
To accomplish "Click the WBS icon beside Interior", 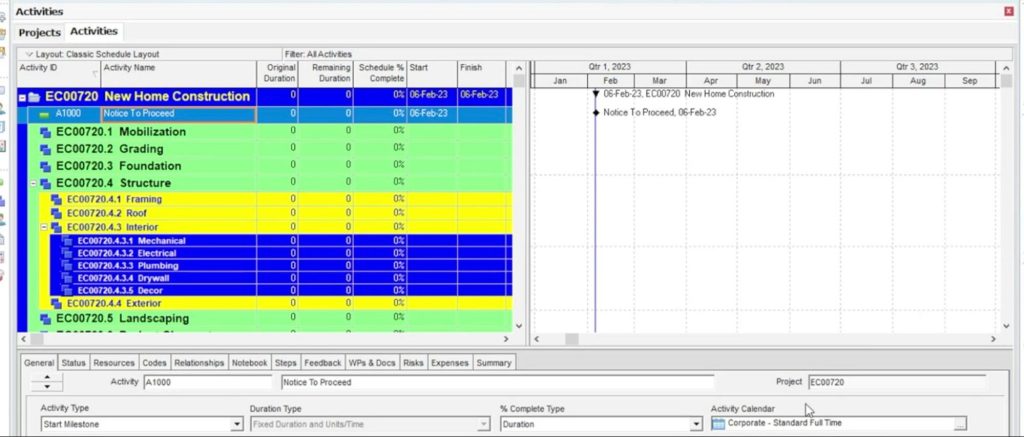I will [x=56, y=227].
